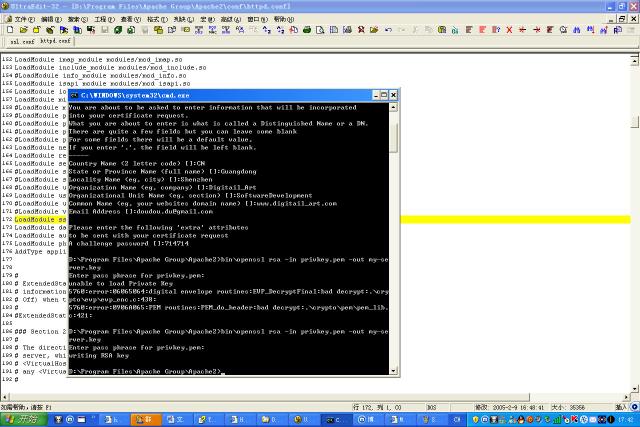Click 'State or Province Name' Guangdong line

[x=162, y=171]
